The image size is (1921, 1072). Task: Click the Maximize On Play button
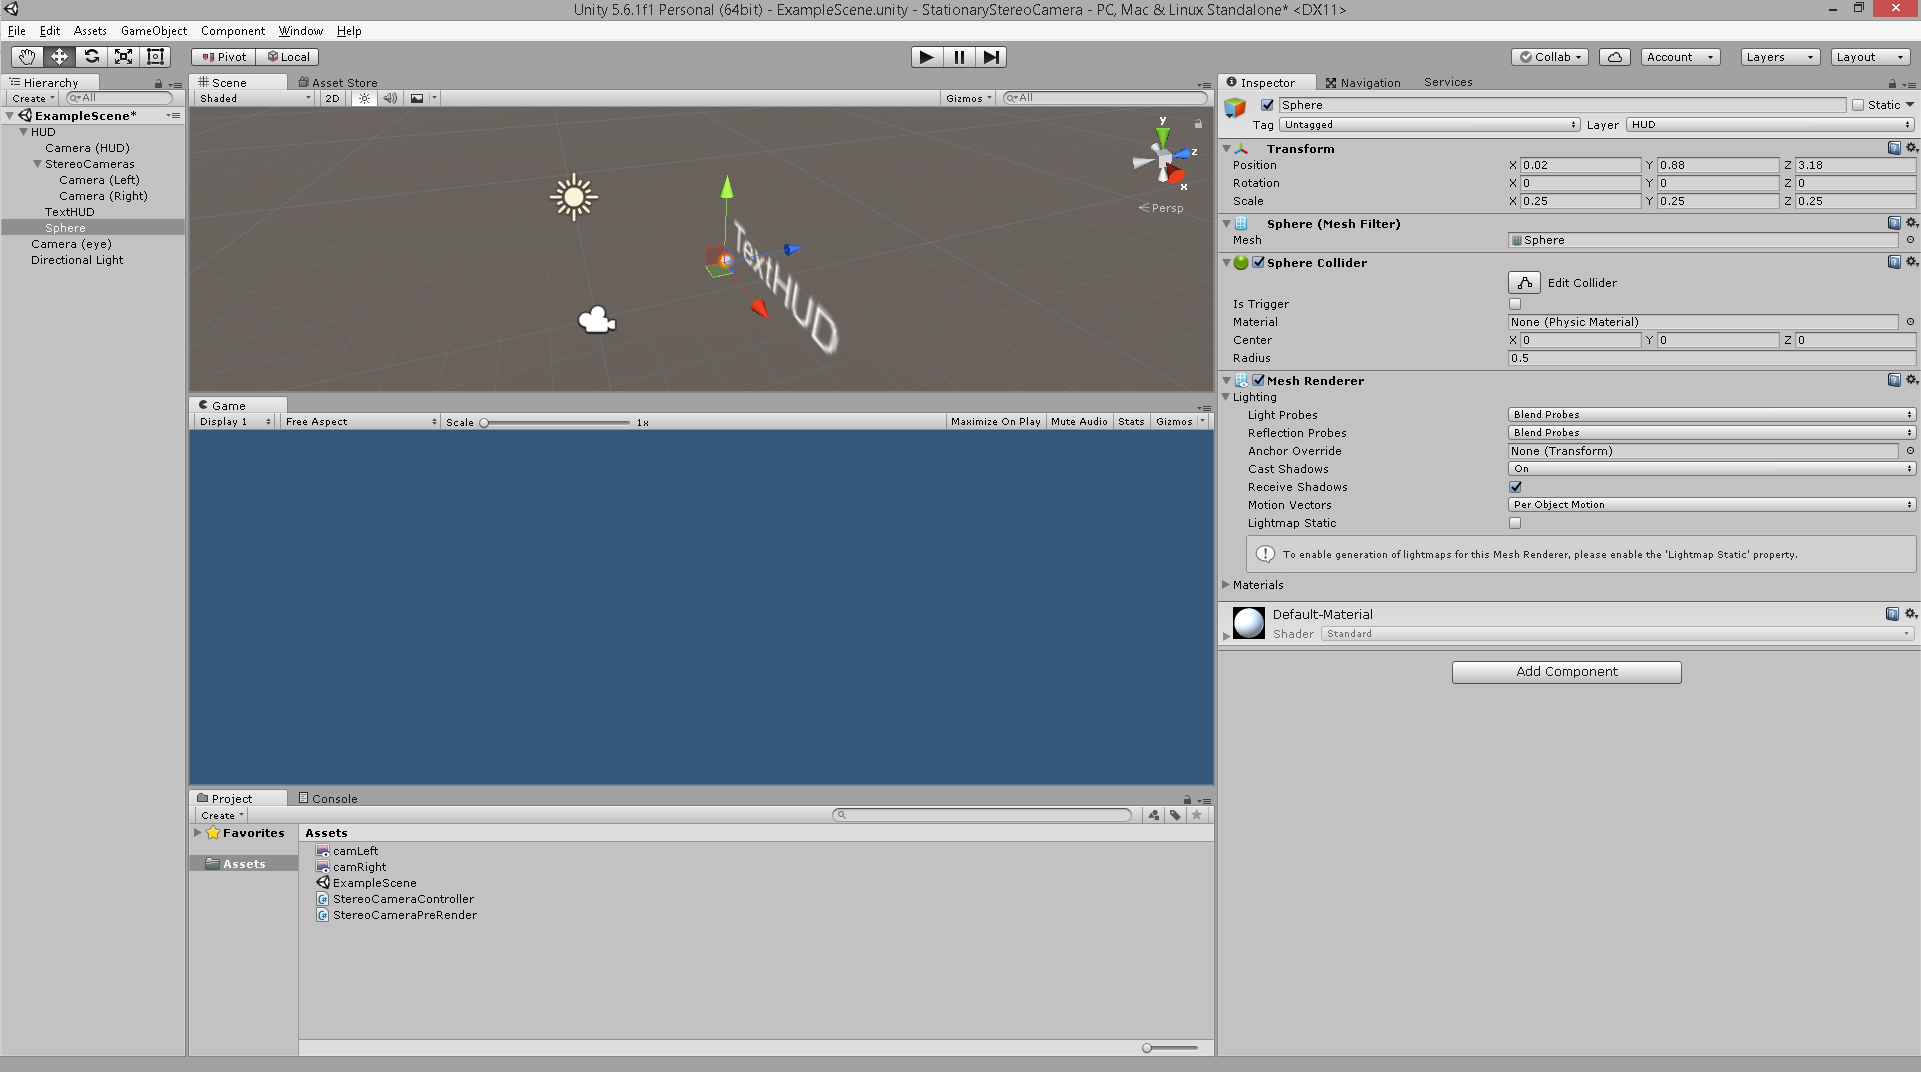(995, 422)
